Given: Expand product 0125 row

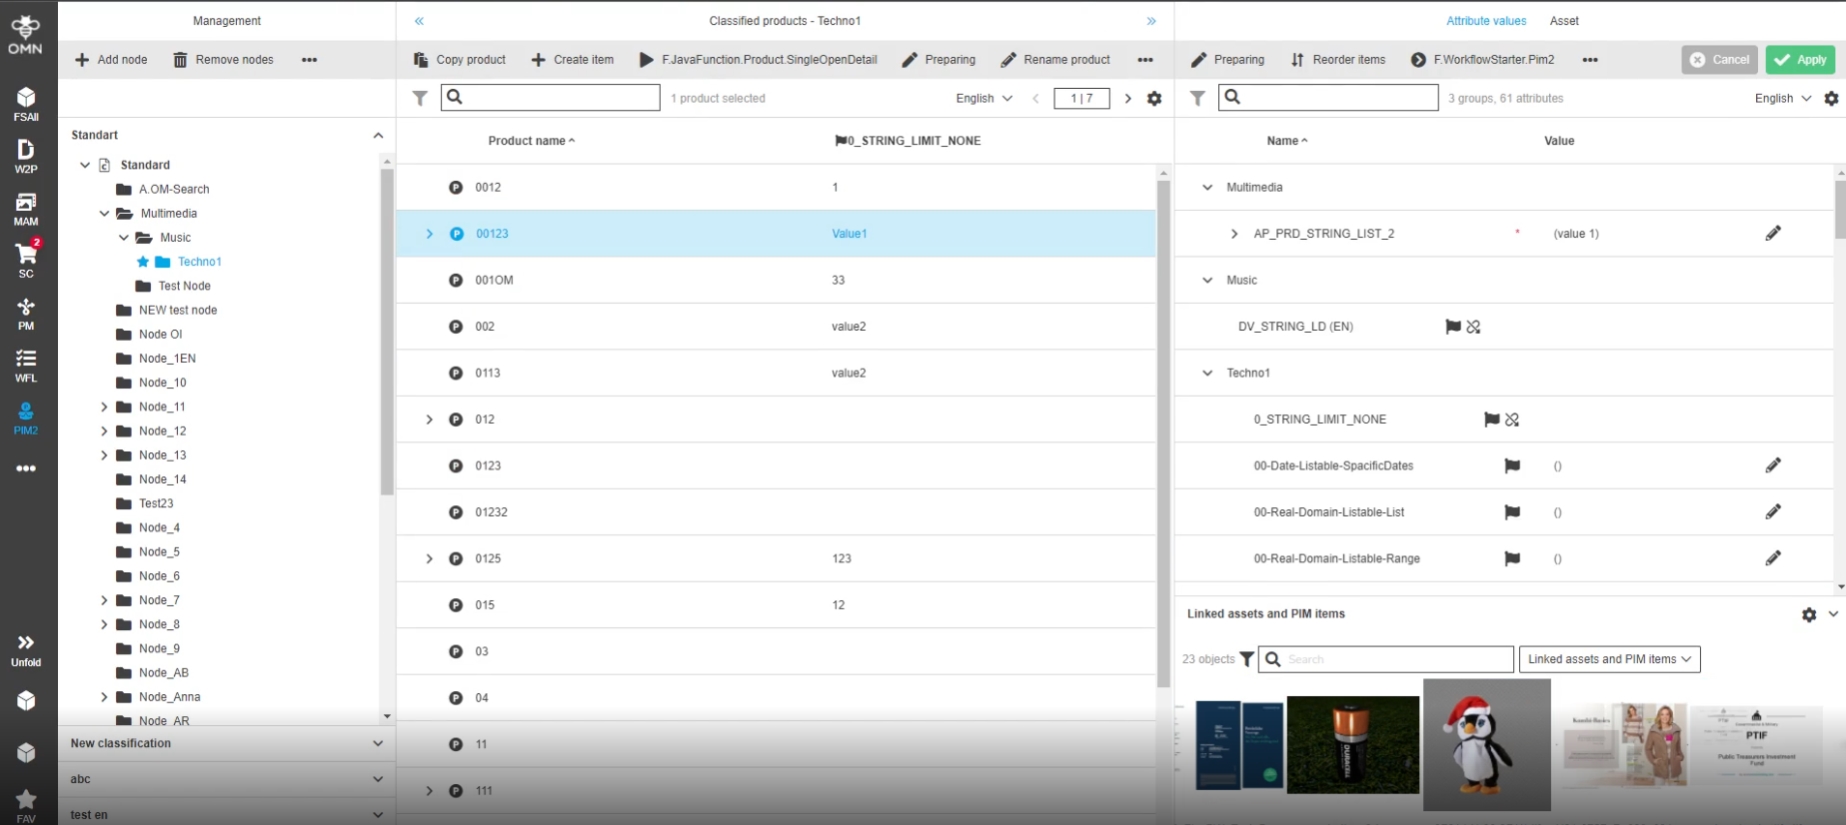Looking at the screenshot, I should 429,559.
